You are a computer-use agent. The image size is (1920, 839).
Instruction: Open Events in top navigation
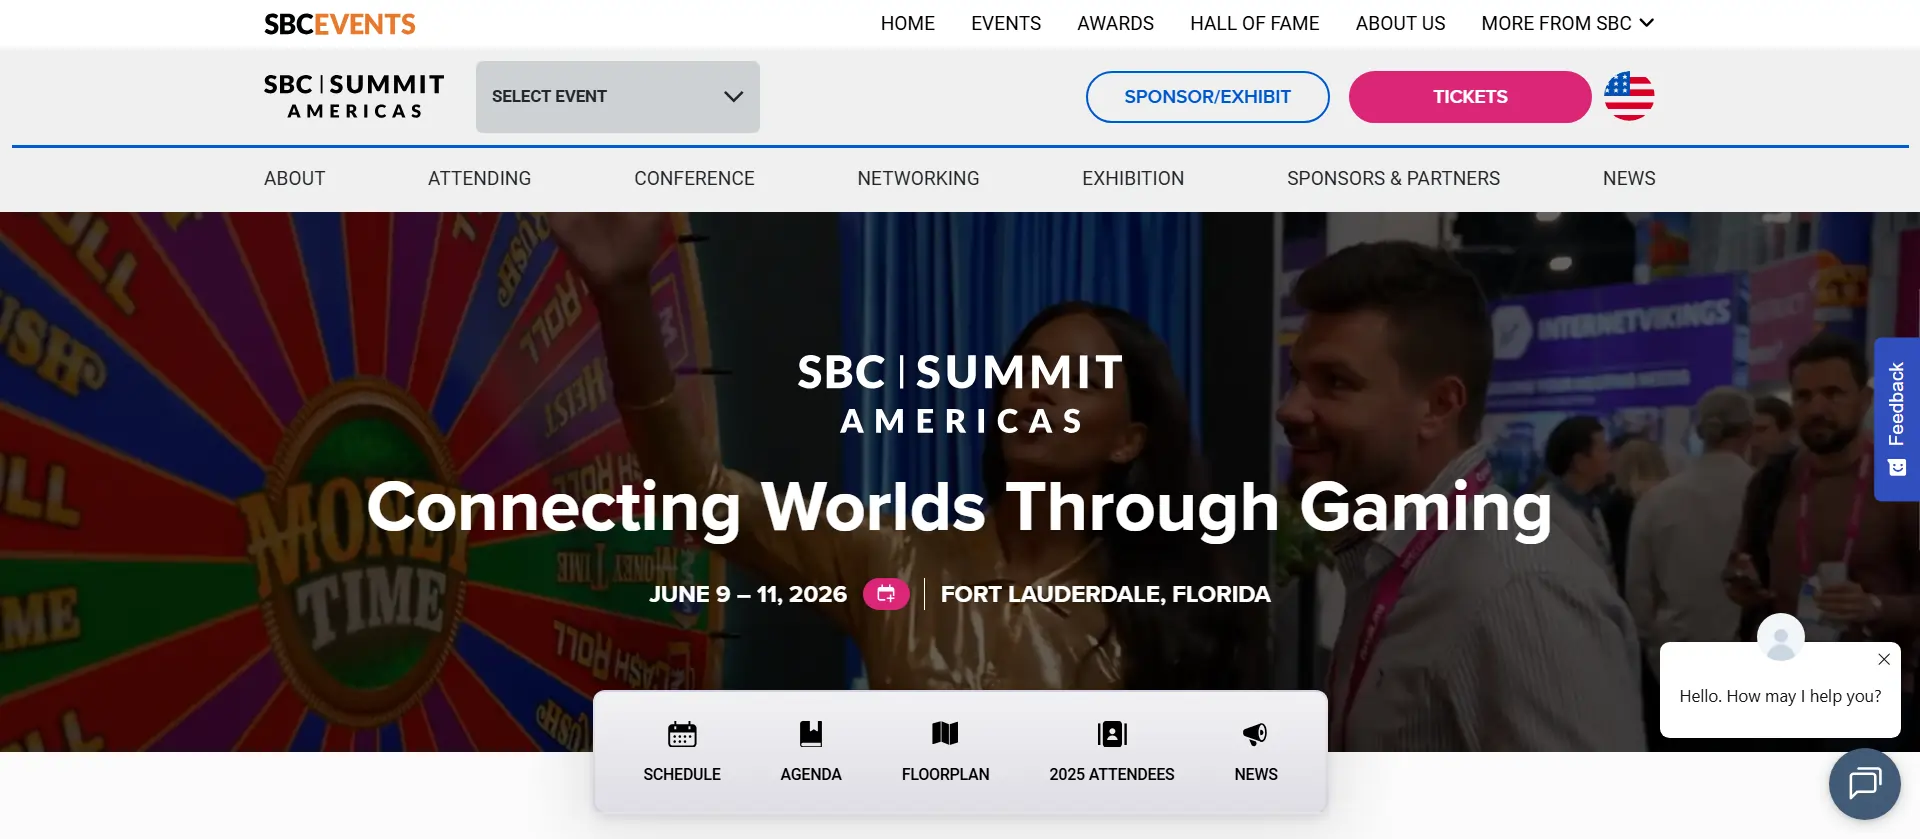coord(1006,23)
